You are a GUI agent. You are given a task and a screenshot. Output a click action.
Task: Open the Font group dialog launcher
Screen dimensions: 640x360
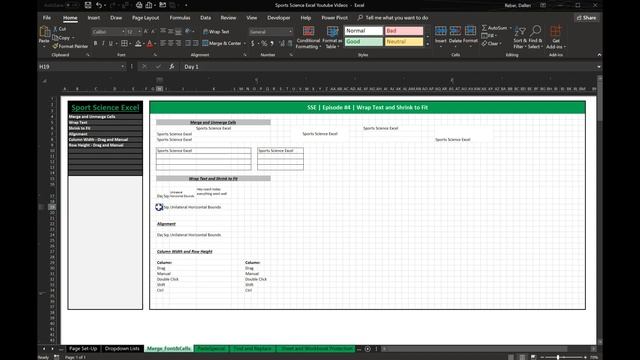[155, 55]
